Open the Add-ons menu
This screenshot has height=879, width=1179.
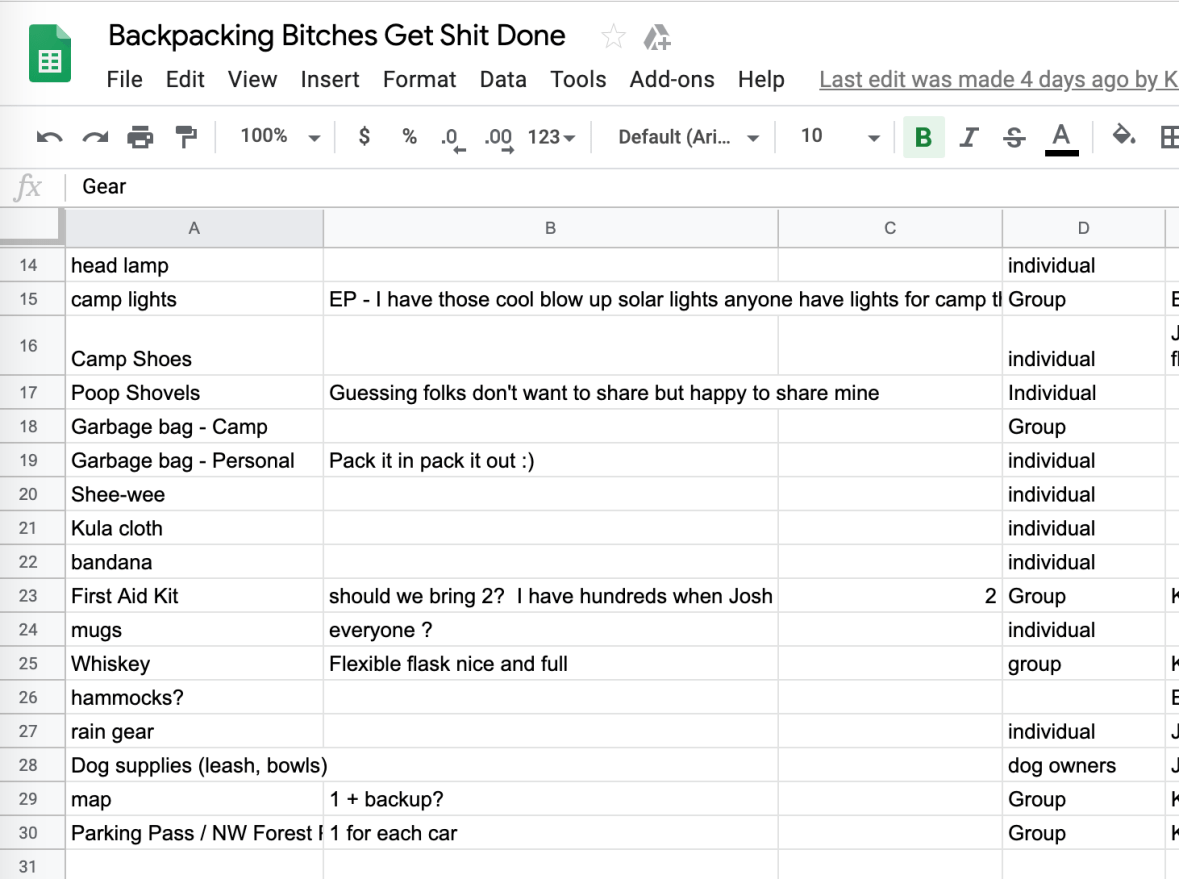(672, 79)
